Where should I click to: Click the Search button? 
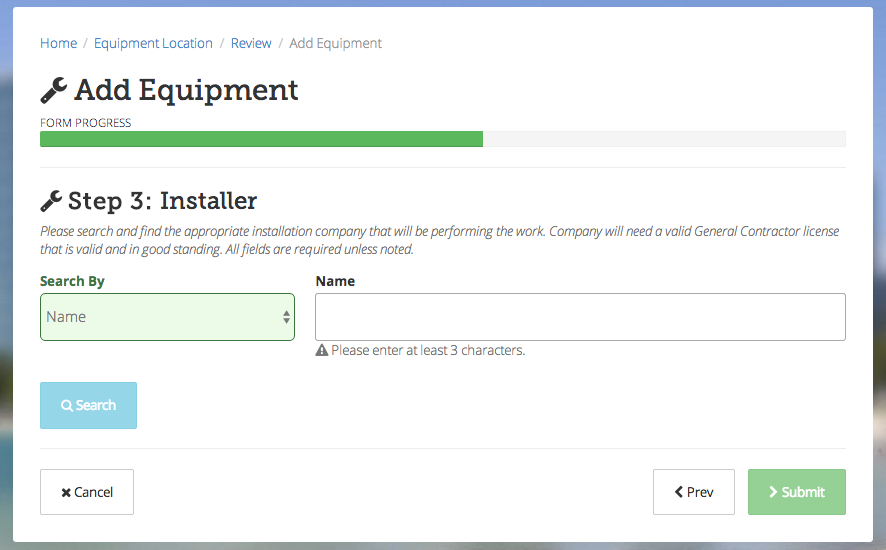pyautogui.click(x=88, y=405)
